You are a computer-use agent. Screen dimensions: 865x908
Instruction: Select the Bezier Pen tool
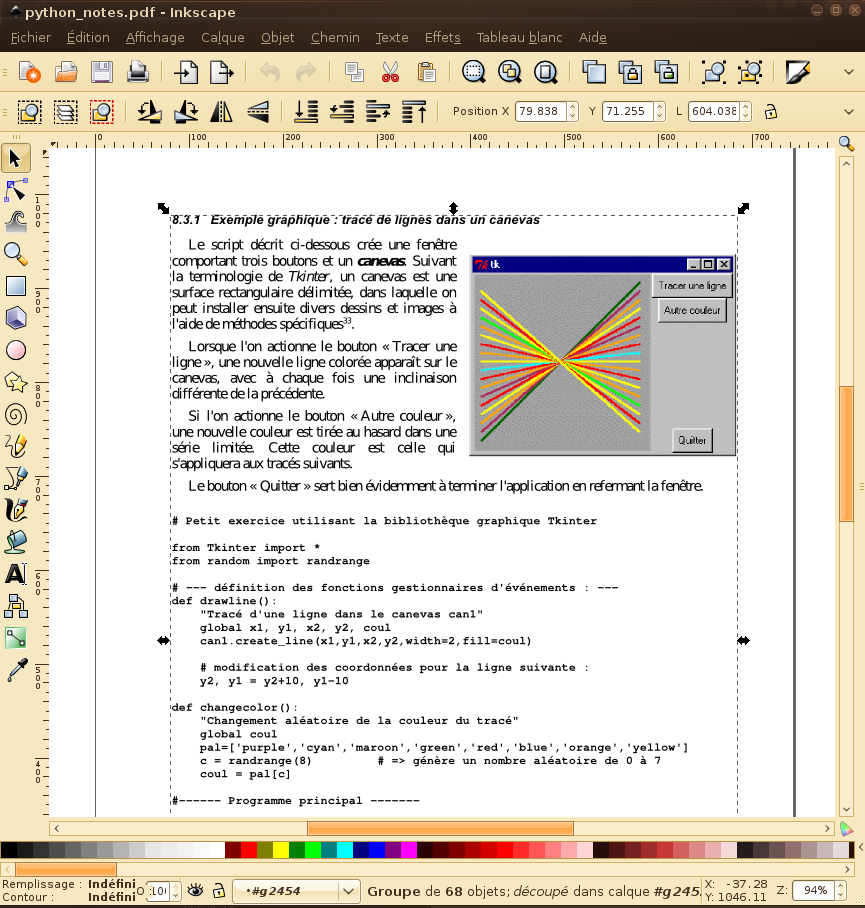click(16, 479)
